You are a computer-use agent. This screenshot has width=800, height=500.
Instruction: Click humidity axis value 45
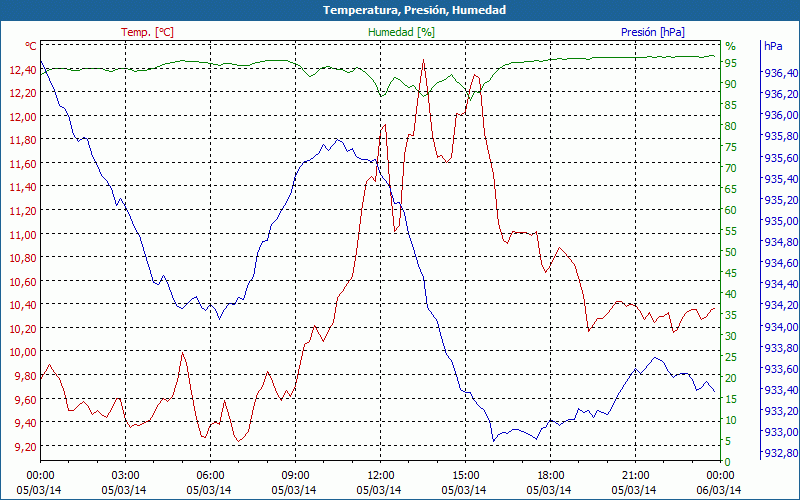731,273
